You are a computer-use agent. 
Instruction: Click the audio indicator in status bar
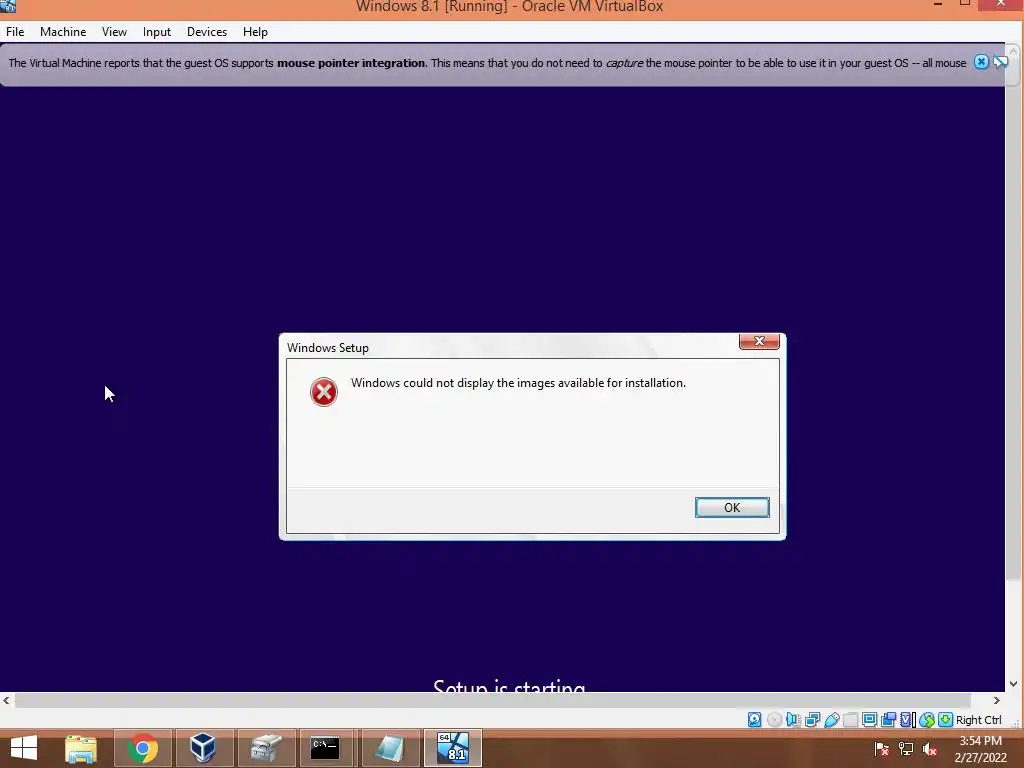click(793, 720)
